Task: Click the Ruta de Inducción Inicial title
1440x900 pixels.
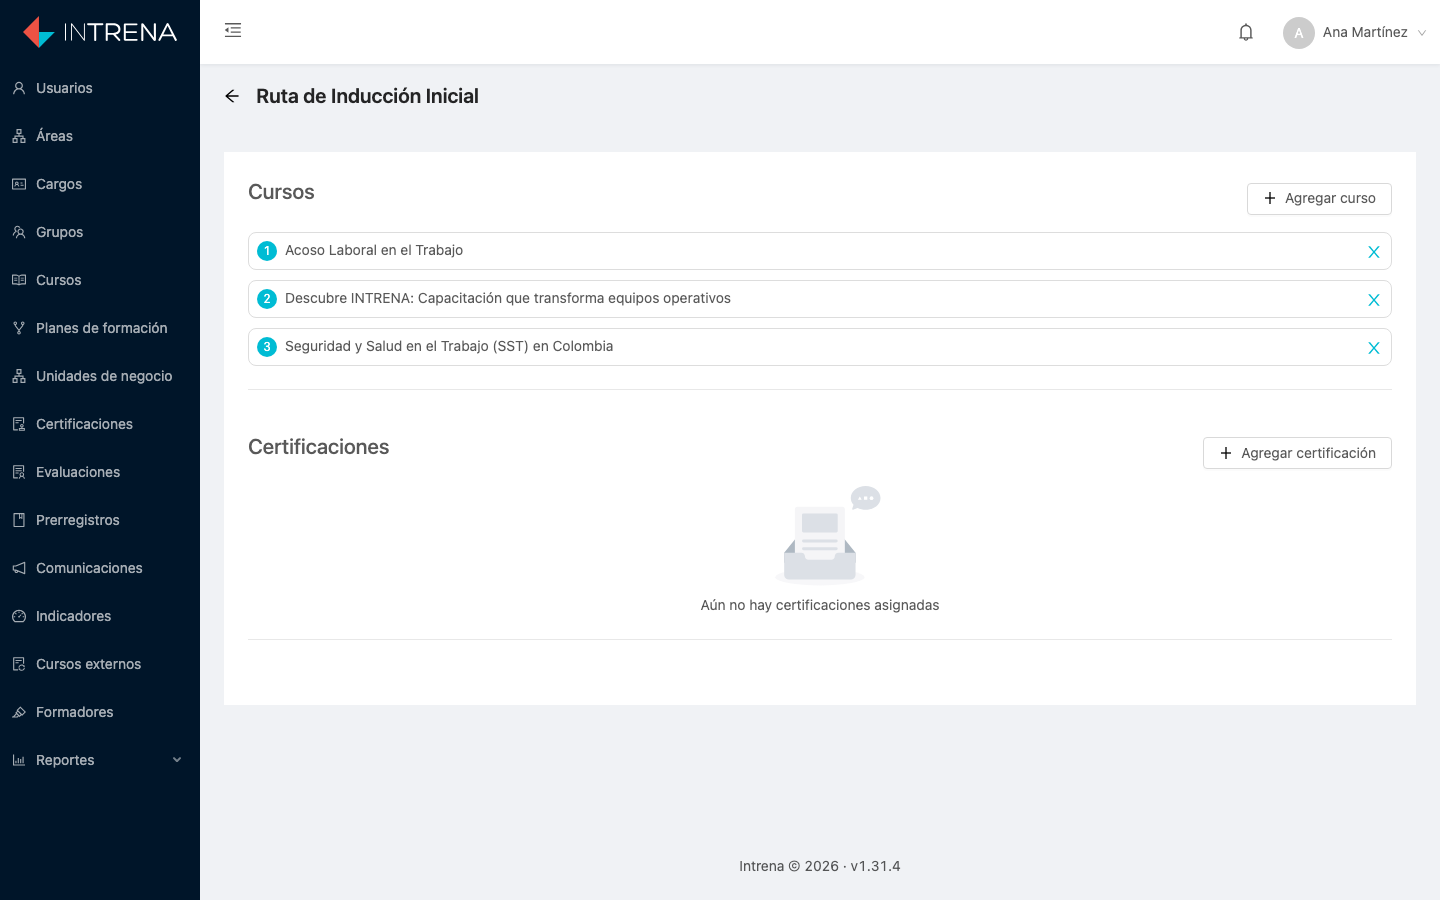Action: 367,96
